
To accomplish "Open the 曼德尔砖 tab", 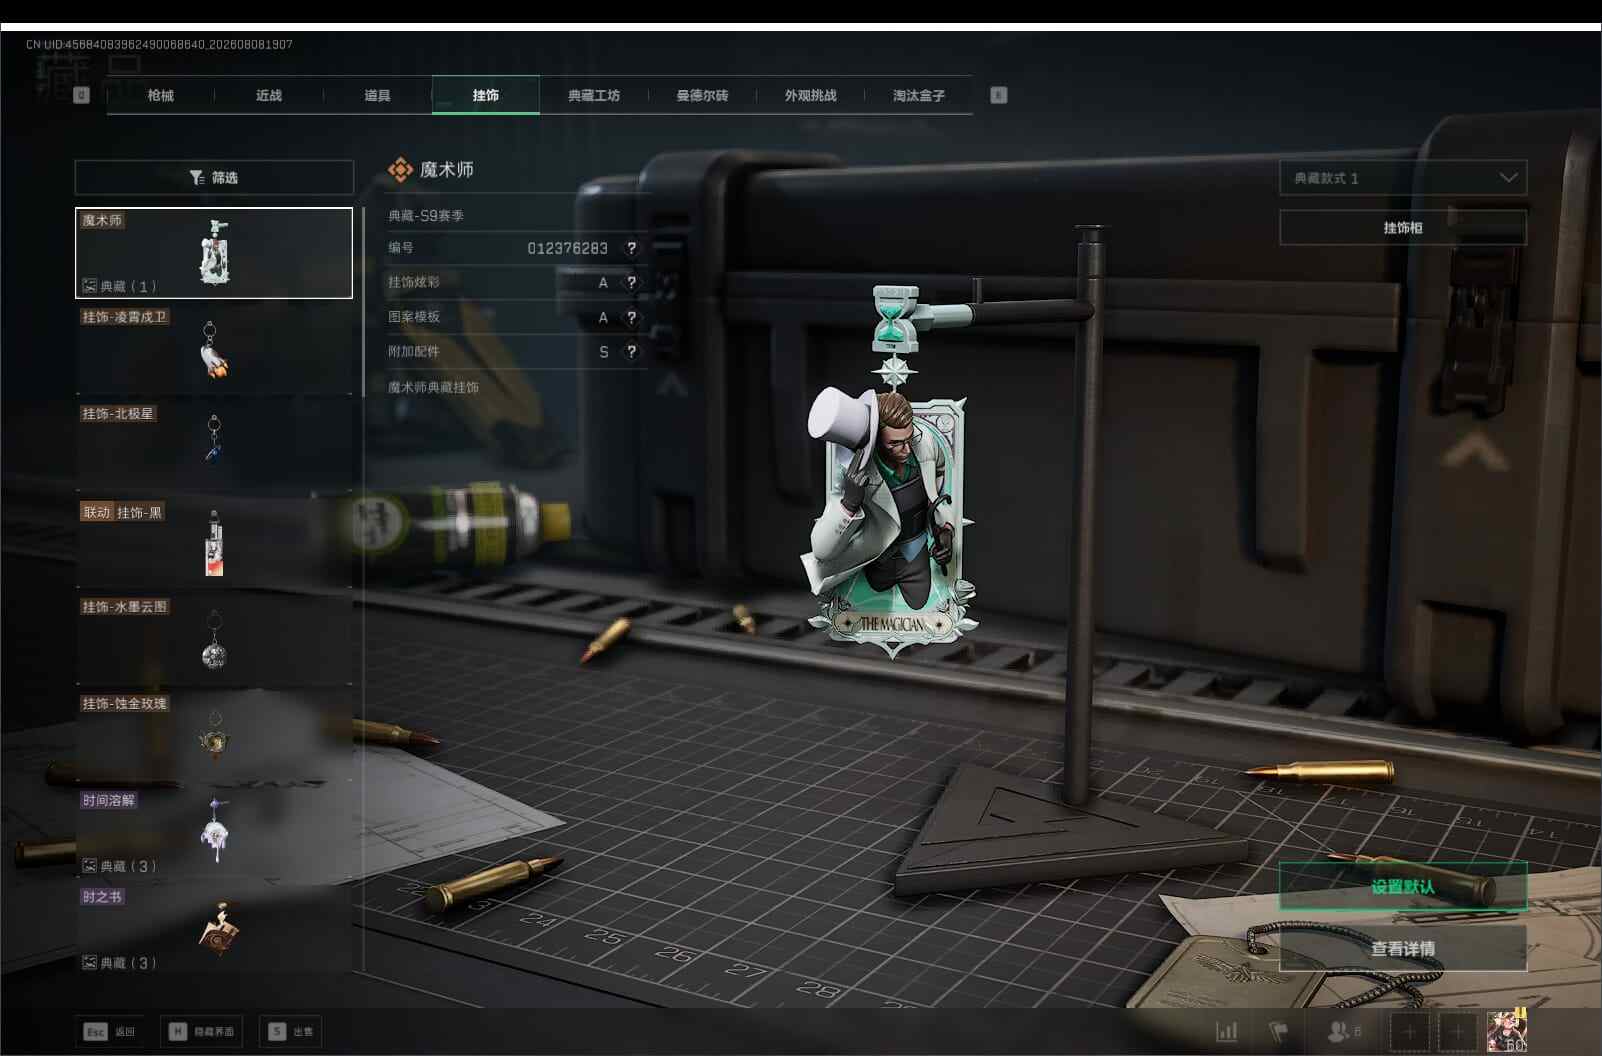I will 702,95.
